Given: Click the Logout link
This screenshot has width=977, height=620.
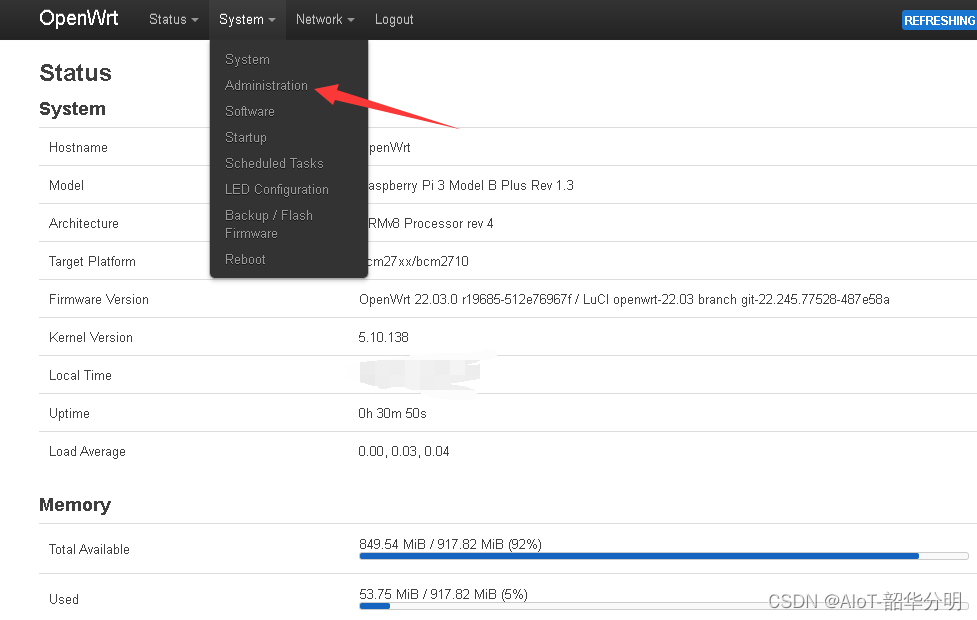Looking at the screenshot, I should tap(394, 19).
